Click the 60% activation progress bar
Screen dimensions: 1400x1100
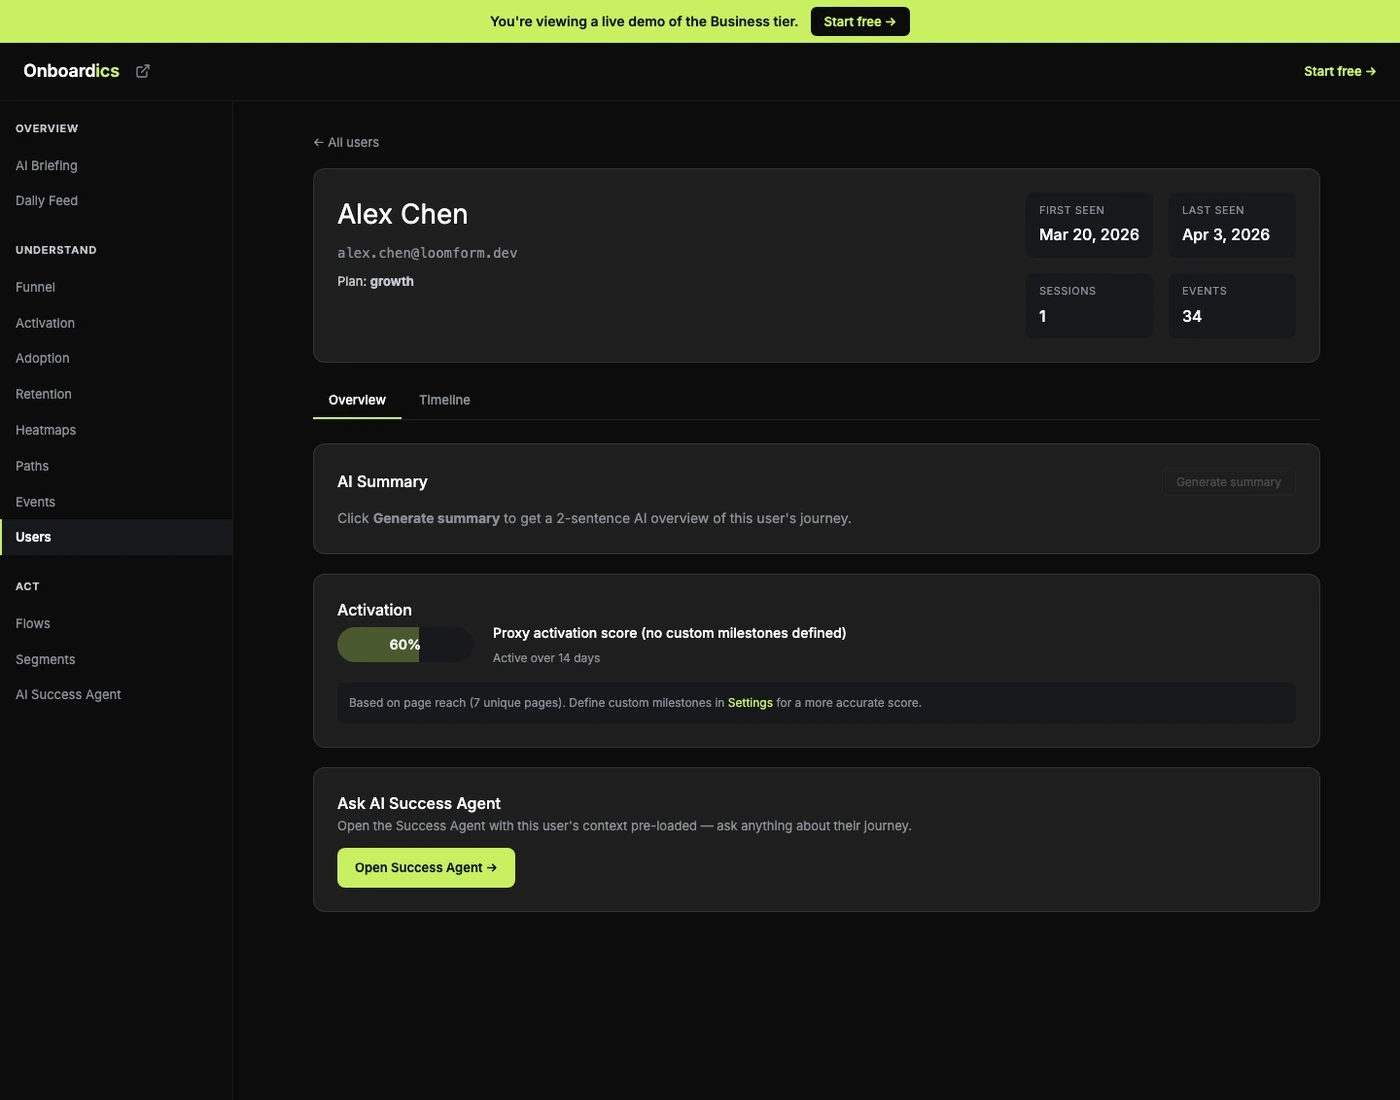point(405,645)
